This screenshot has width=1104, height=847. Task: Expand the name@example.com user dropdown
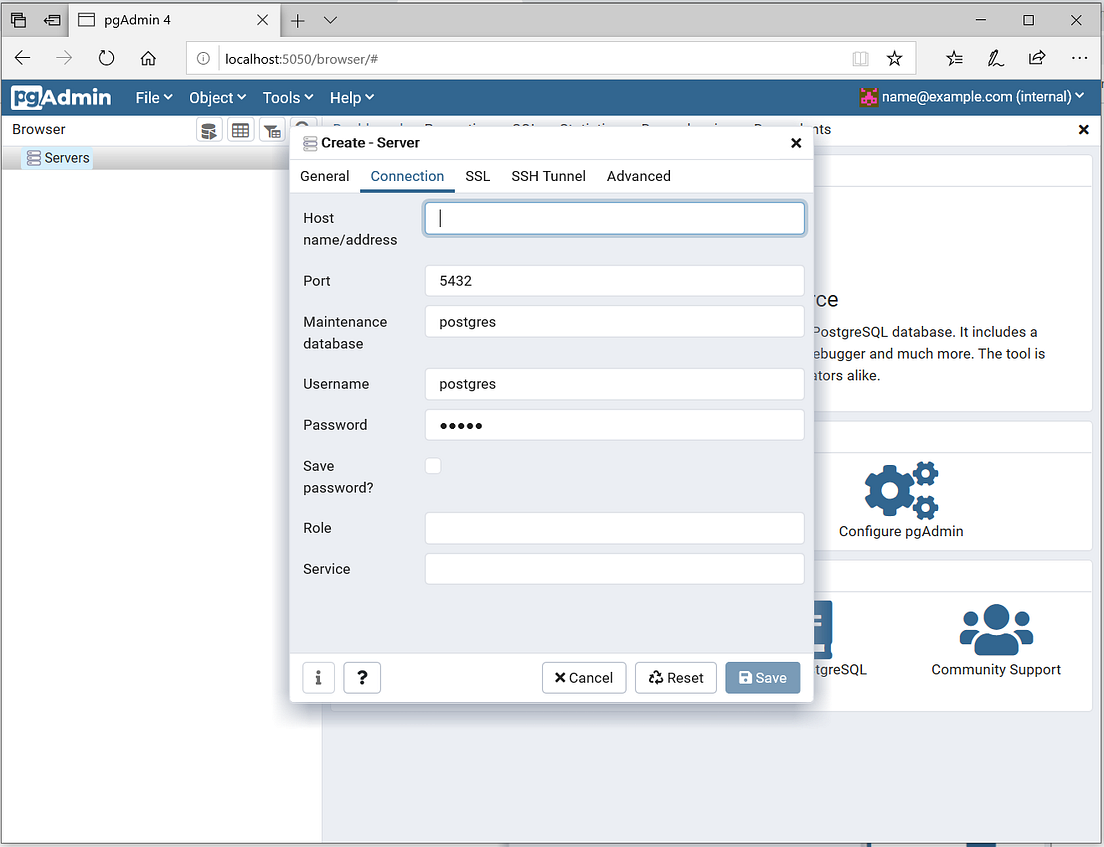pos(972,96)
